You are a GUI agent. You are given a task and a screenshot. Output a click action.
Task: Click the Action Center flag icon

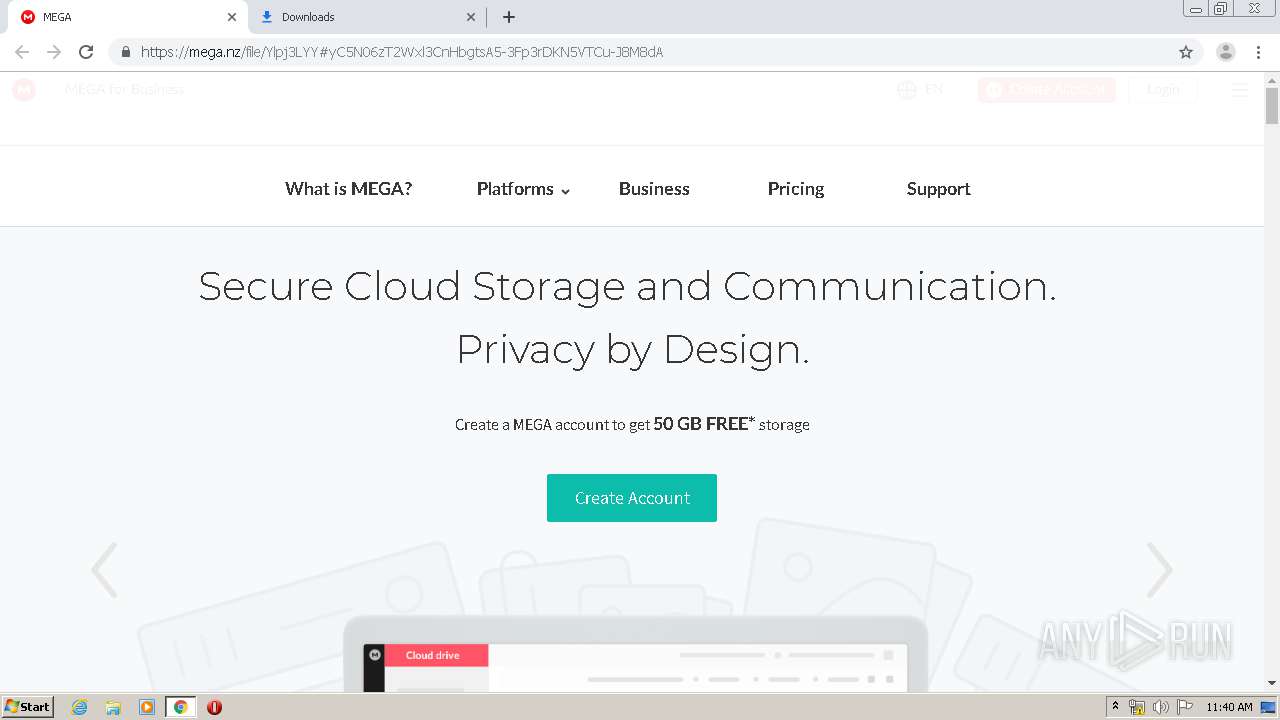pyautogui.click(x=1185, y=707)
